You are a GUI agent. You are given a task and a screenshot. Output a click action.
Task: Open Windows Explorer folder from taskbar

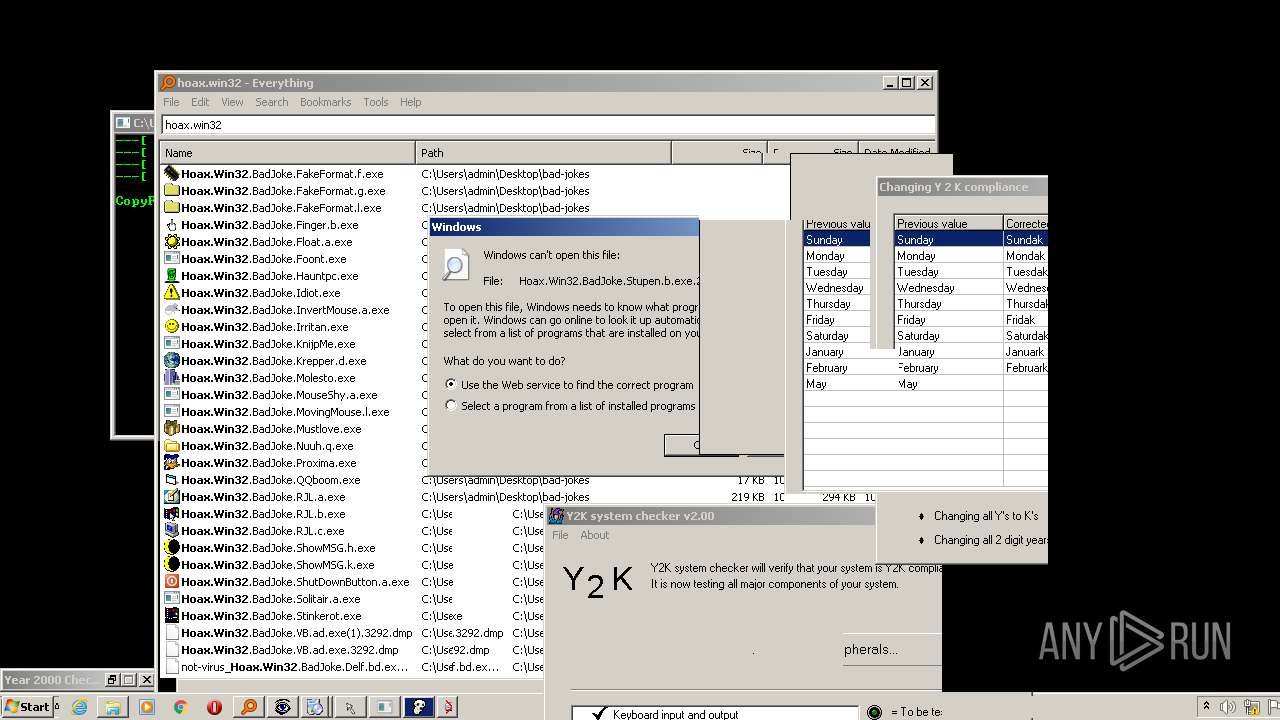tap(113, 707)
